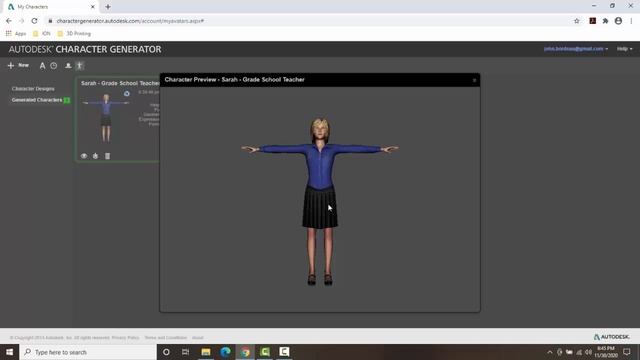640x360 pixels.
Task: Open File Explorer from the taskbar
Action: click(x=206, y=352)
